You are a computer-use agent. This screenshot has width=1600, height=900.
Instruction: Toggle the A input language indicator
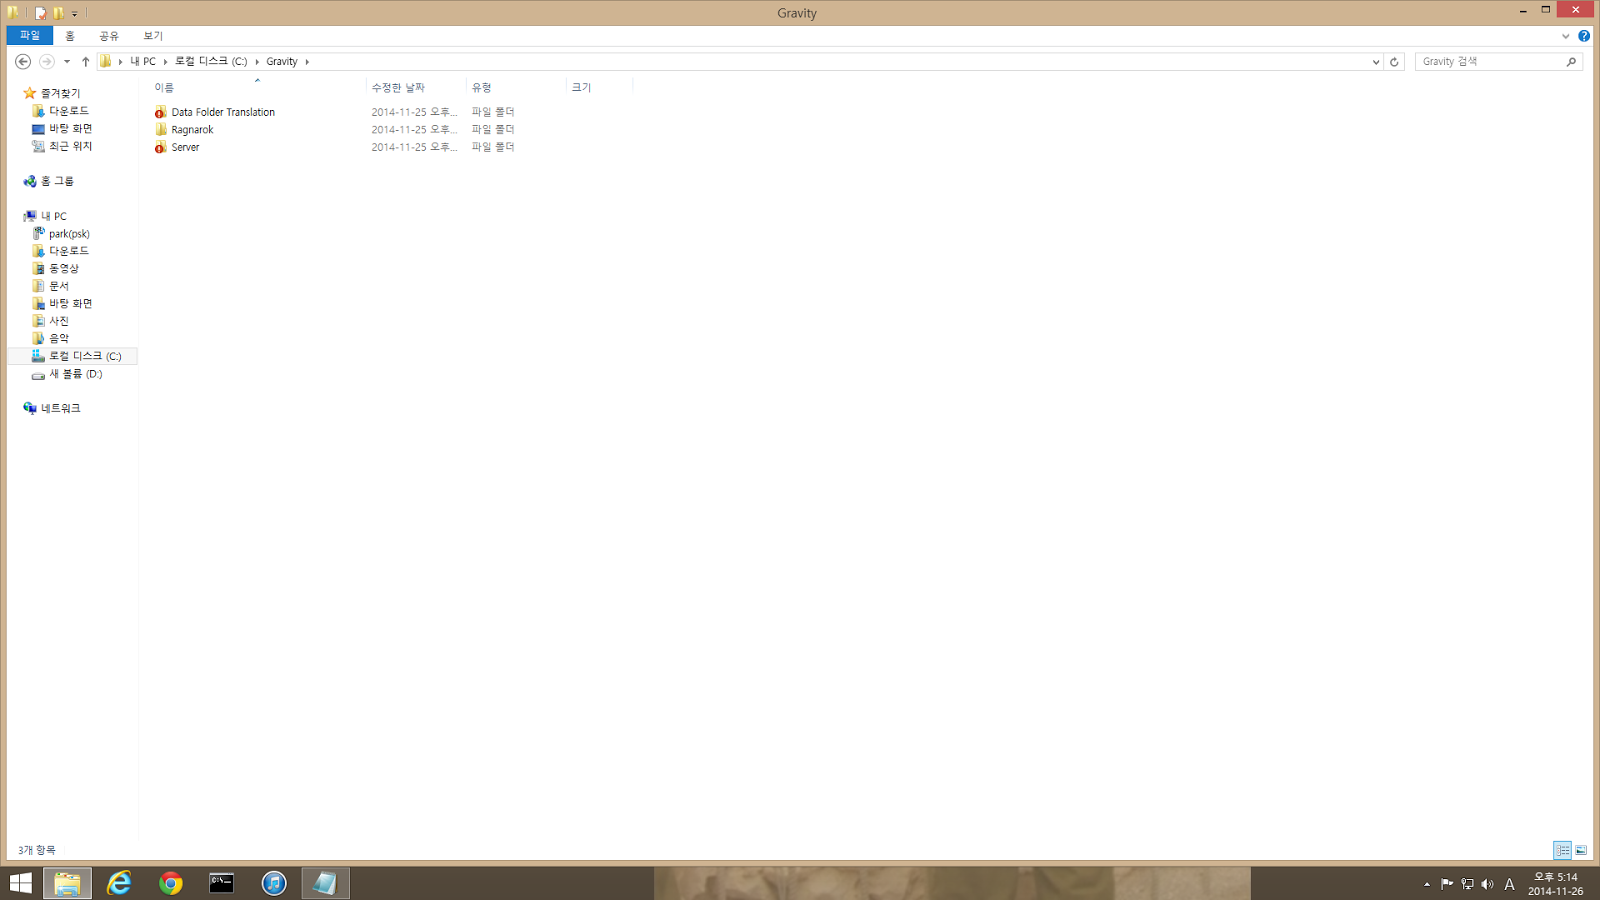1509,884
